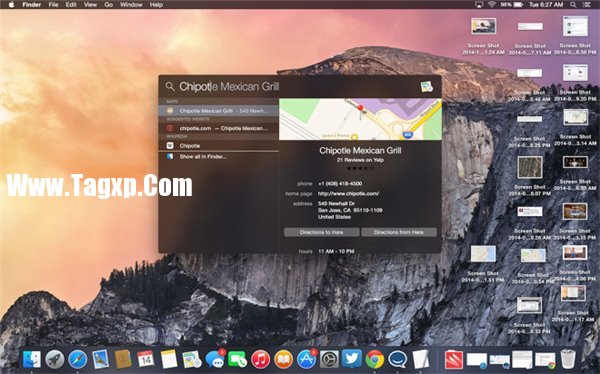Open the File menu

(x=53, y=5)
